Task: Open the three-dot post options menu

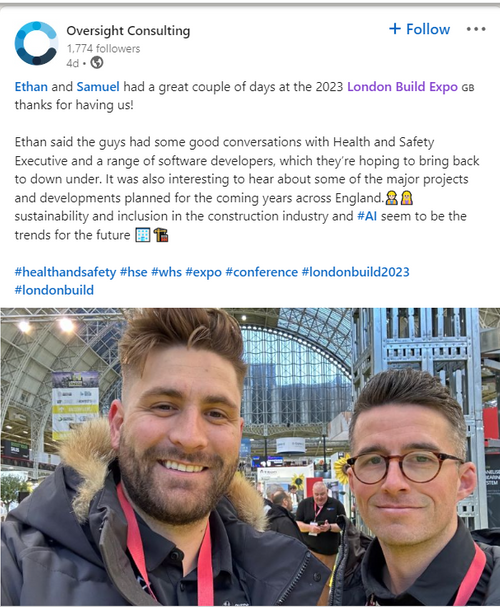Action: tap(476, 29)
